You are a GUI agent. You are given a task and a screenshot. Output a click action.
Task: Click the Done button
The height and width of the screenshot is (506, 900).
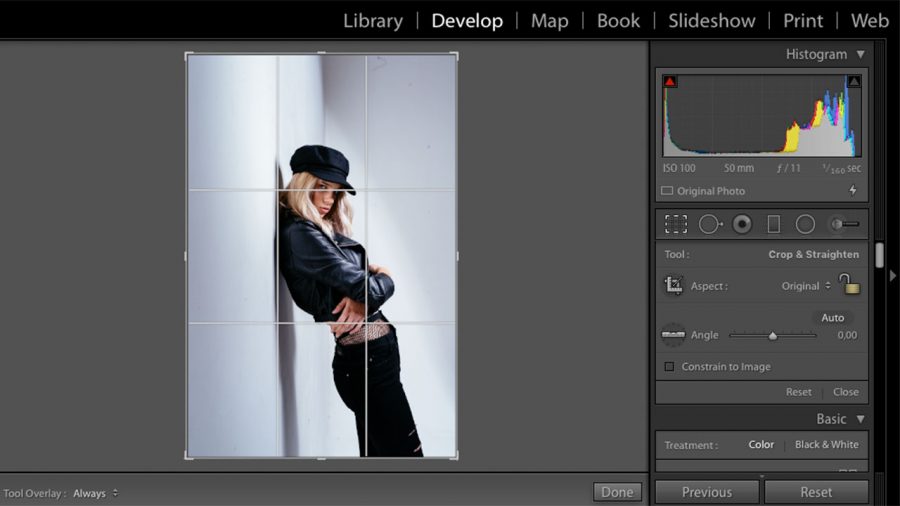pos(617,492)
